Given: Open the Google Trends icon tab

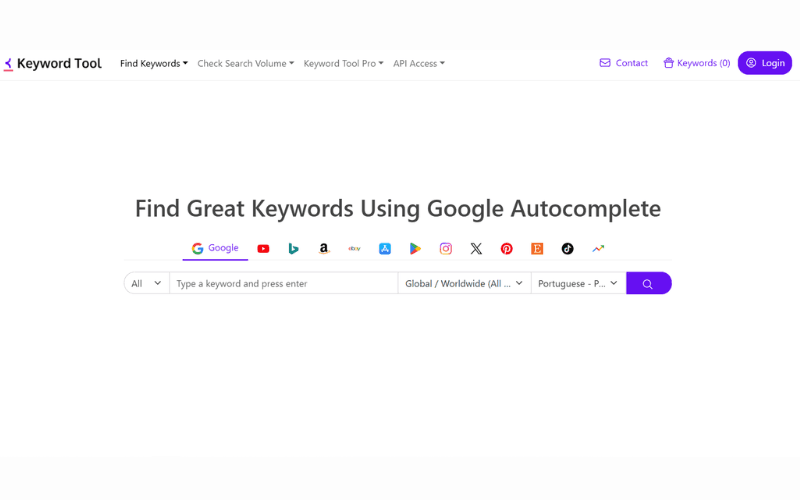Looking at the screenshot, I should point(598,249).
